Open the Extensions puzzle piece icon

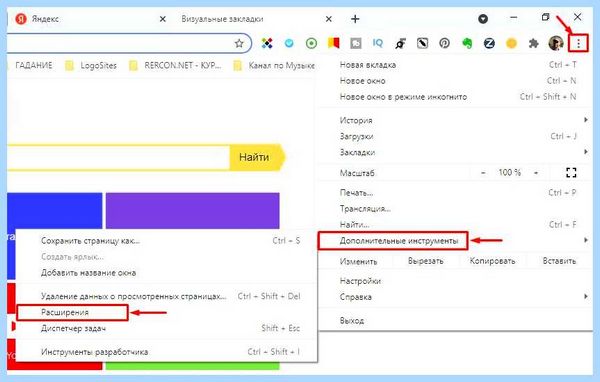(x=533, y=44)
